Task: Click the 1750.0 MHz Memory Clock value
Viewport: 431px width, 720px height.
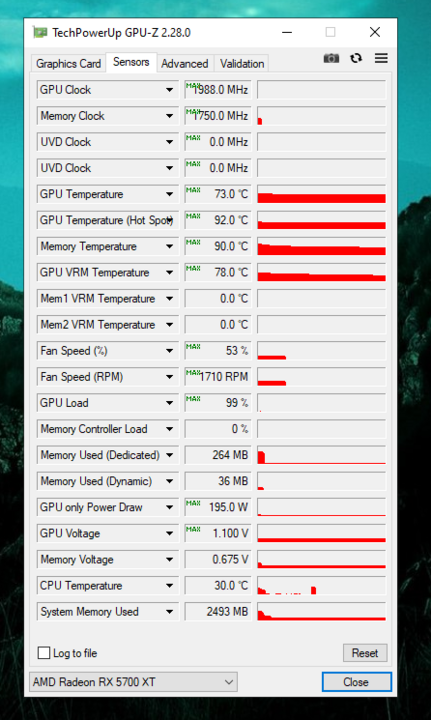Action: 218,116
